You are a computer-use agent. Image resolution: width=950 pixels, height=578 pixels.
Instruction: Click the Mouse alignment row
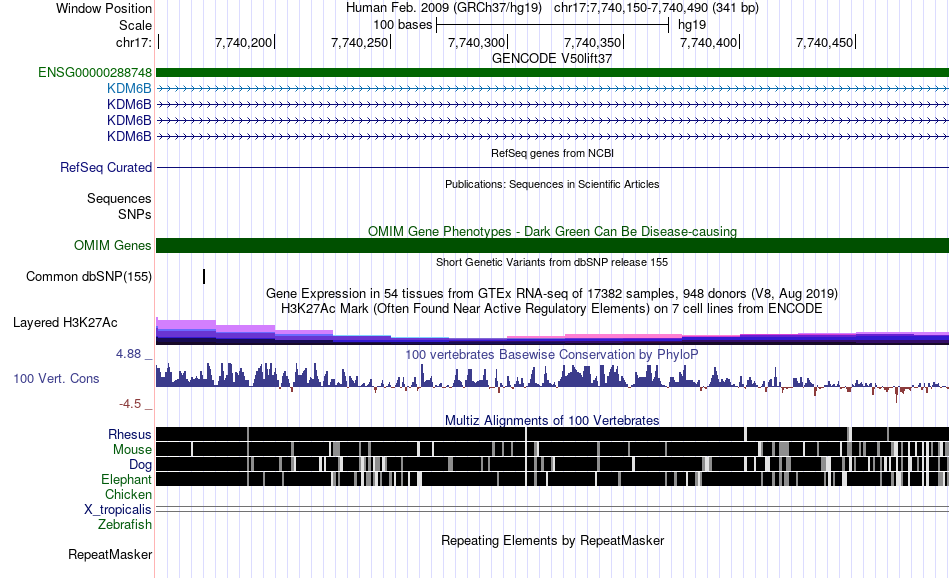click(x=553, y=449)
